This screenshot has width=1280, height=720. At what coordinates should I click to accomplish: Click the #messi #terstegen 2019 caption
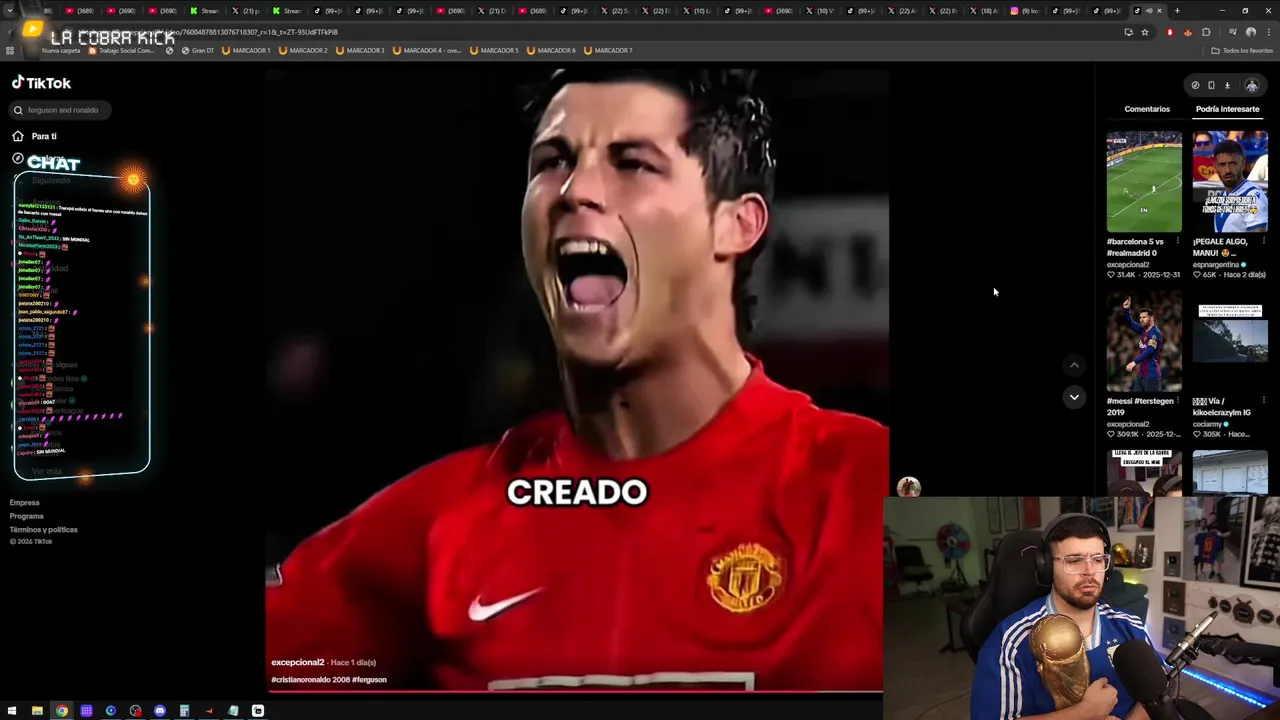coord(1140,406)
